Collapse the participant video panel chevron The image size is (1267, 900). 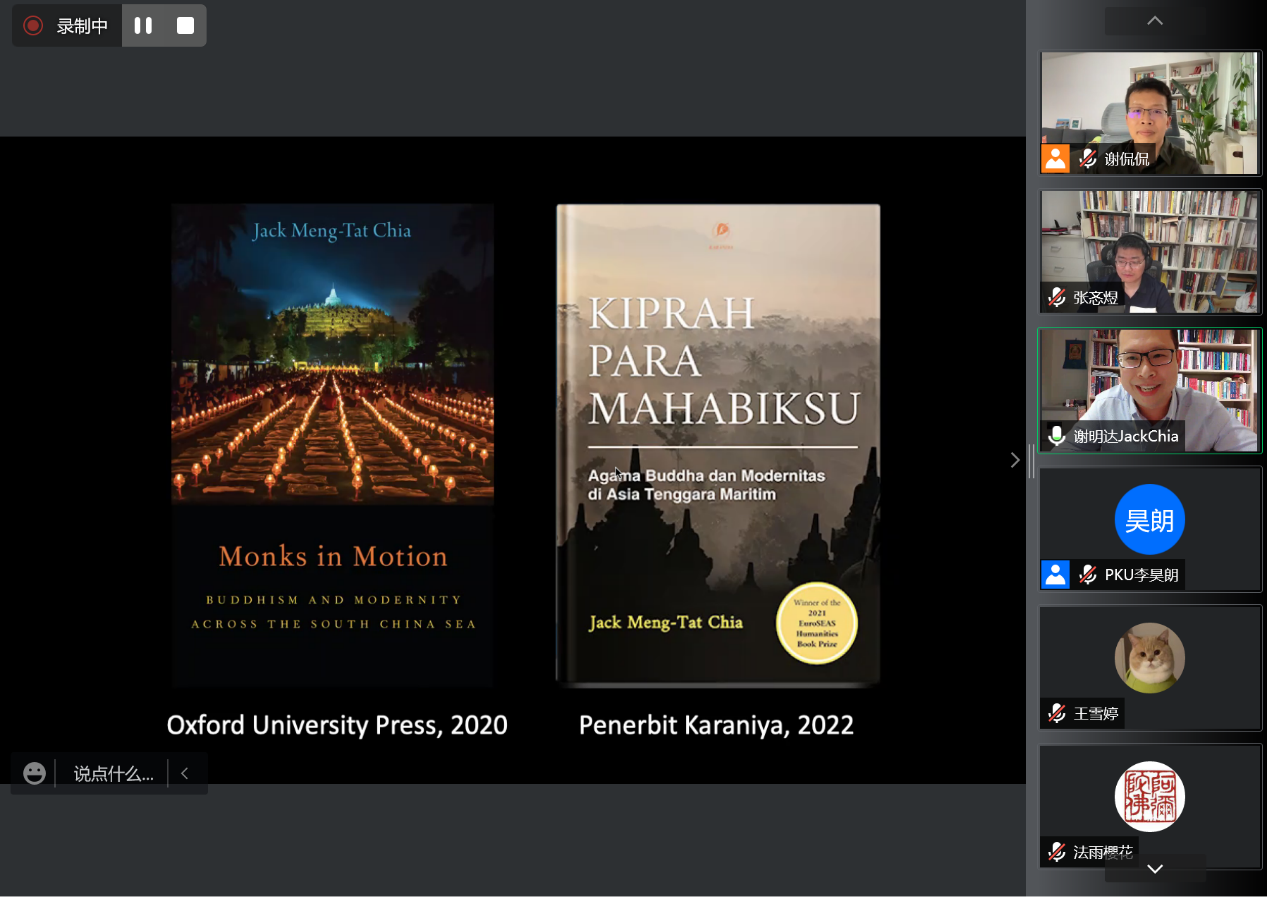tap(1015, 460)
